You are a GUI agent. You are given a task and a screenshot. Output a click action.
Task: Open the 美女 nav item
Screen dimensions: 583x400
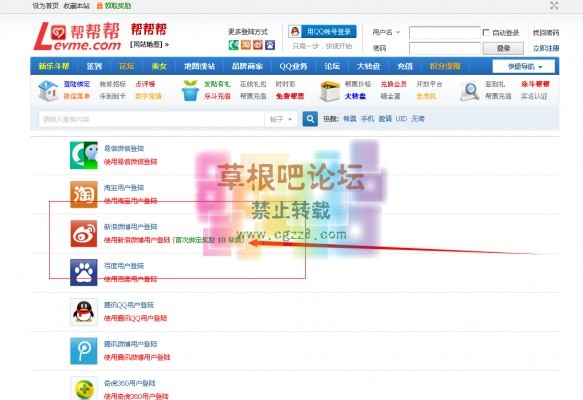159,66
